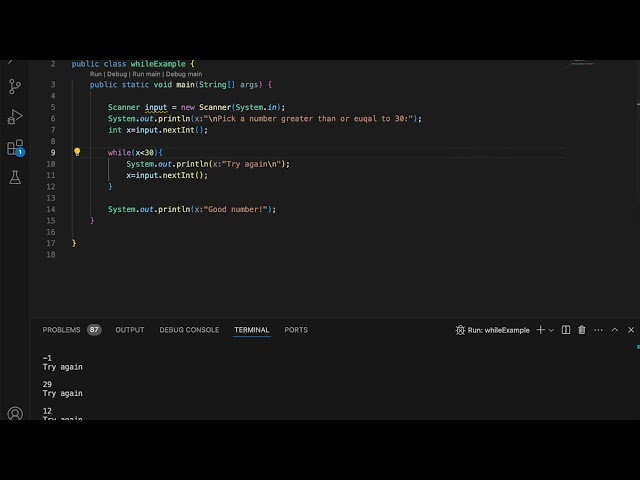Open the launch profile dropdown chevron
The height and width of the screenshot is (480, 640).
coord(551,330)
